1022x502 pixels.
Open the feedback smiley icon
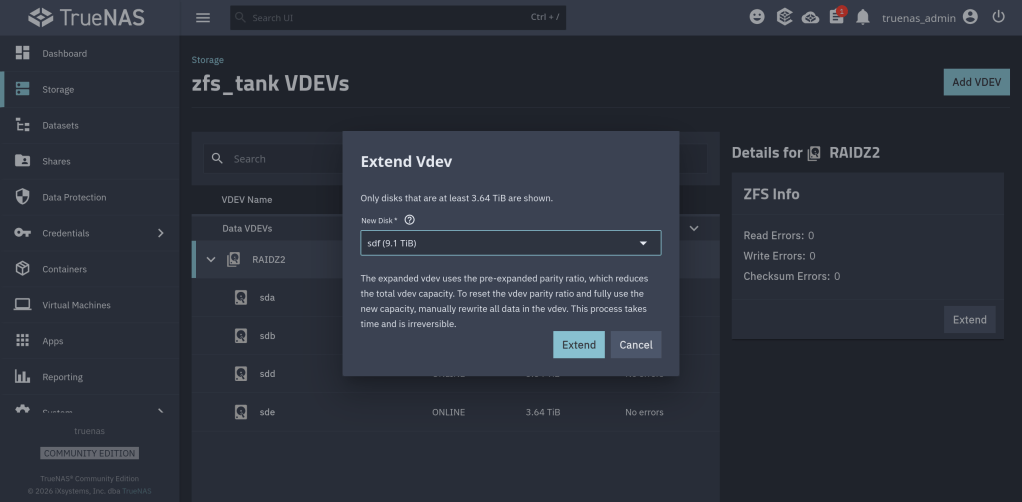tap(758, 18)
